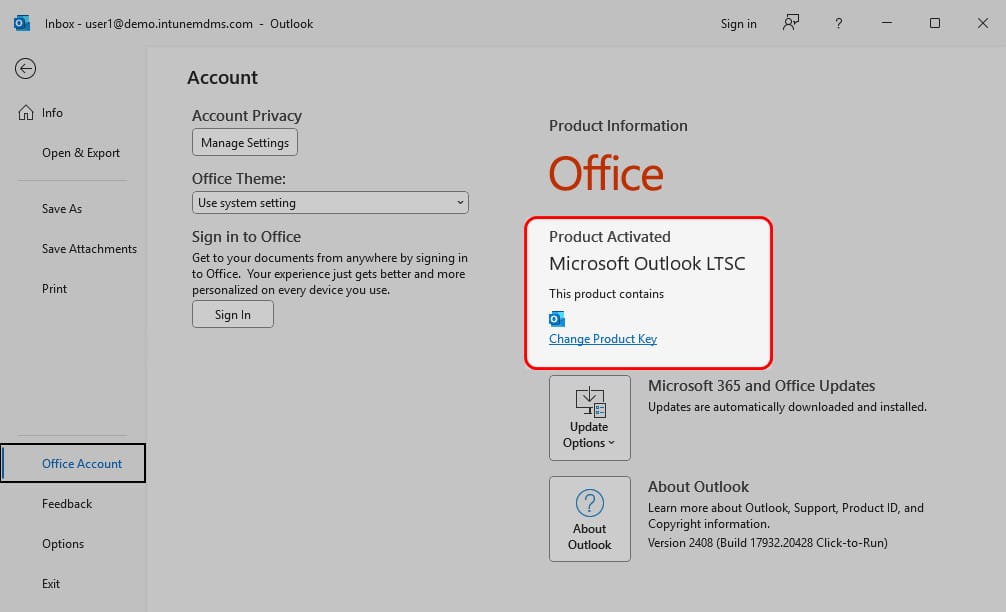Click the Info home icon

coord(26,113)
